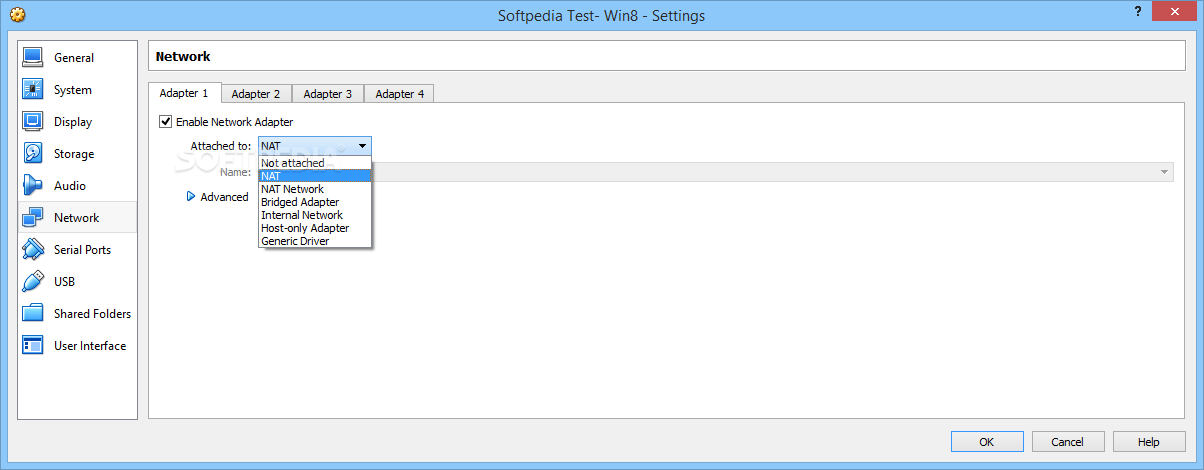Viewport: 1204px width, 470px height.
Task: Open the Shared Folders category label
Action: point(92,314)
